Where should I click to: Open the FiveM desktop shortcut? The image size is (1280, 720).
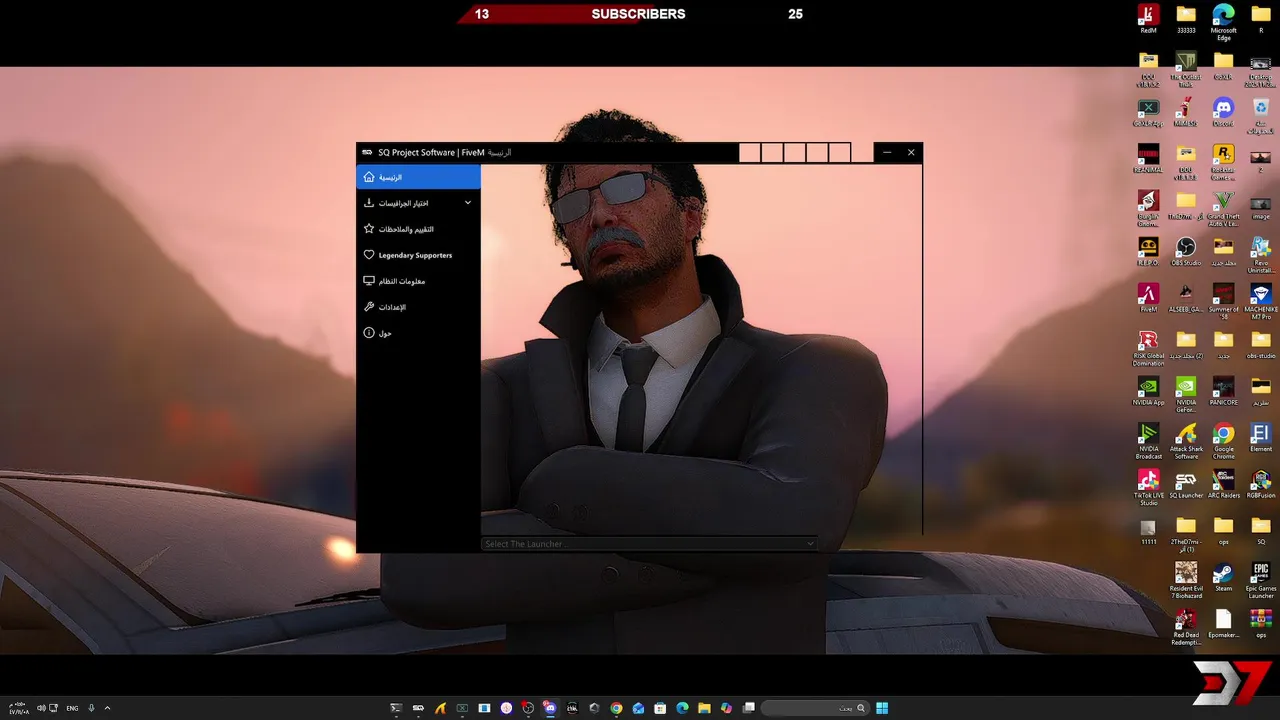[x=1148, y=297]
